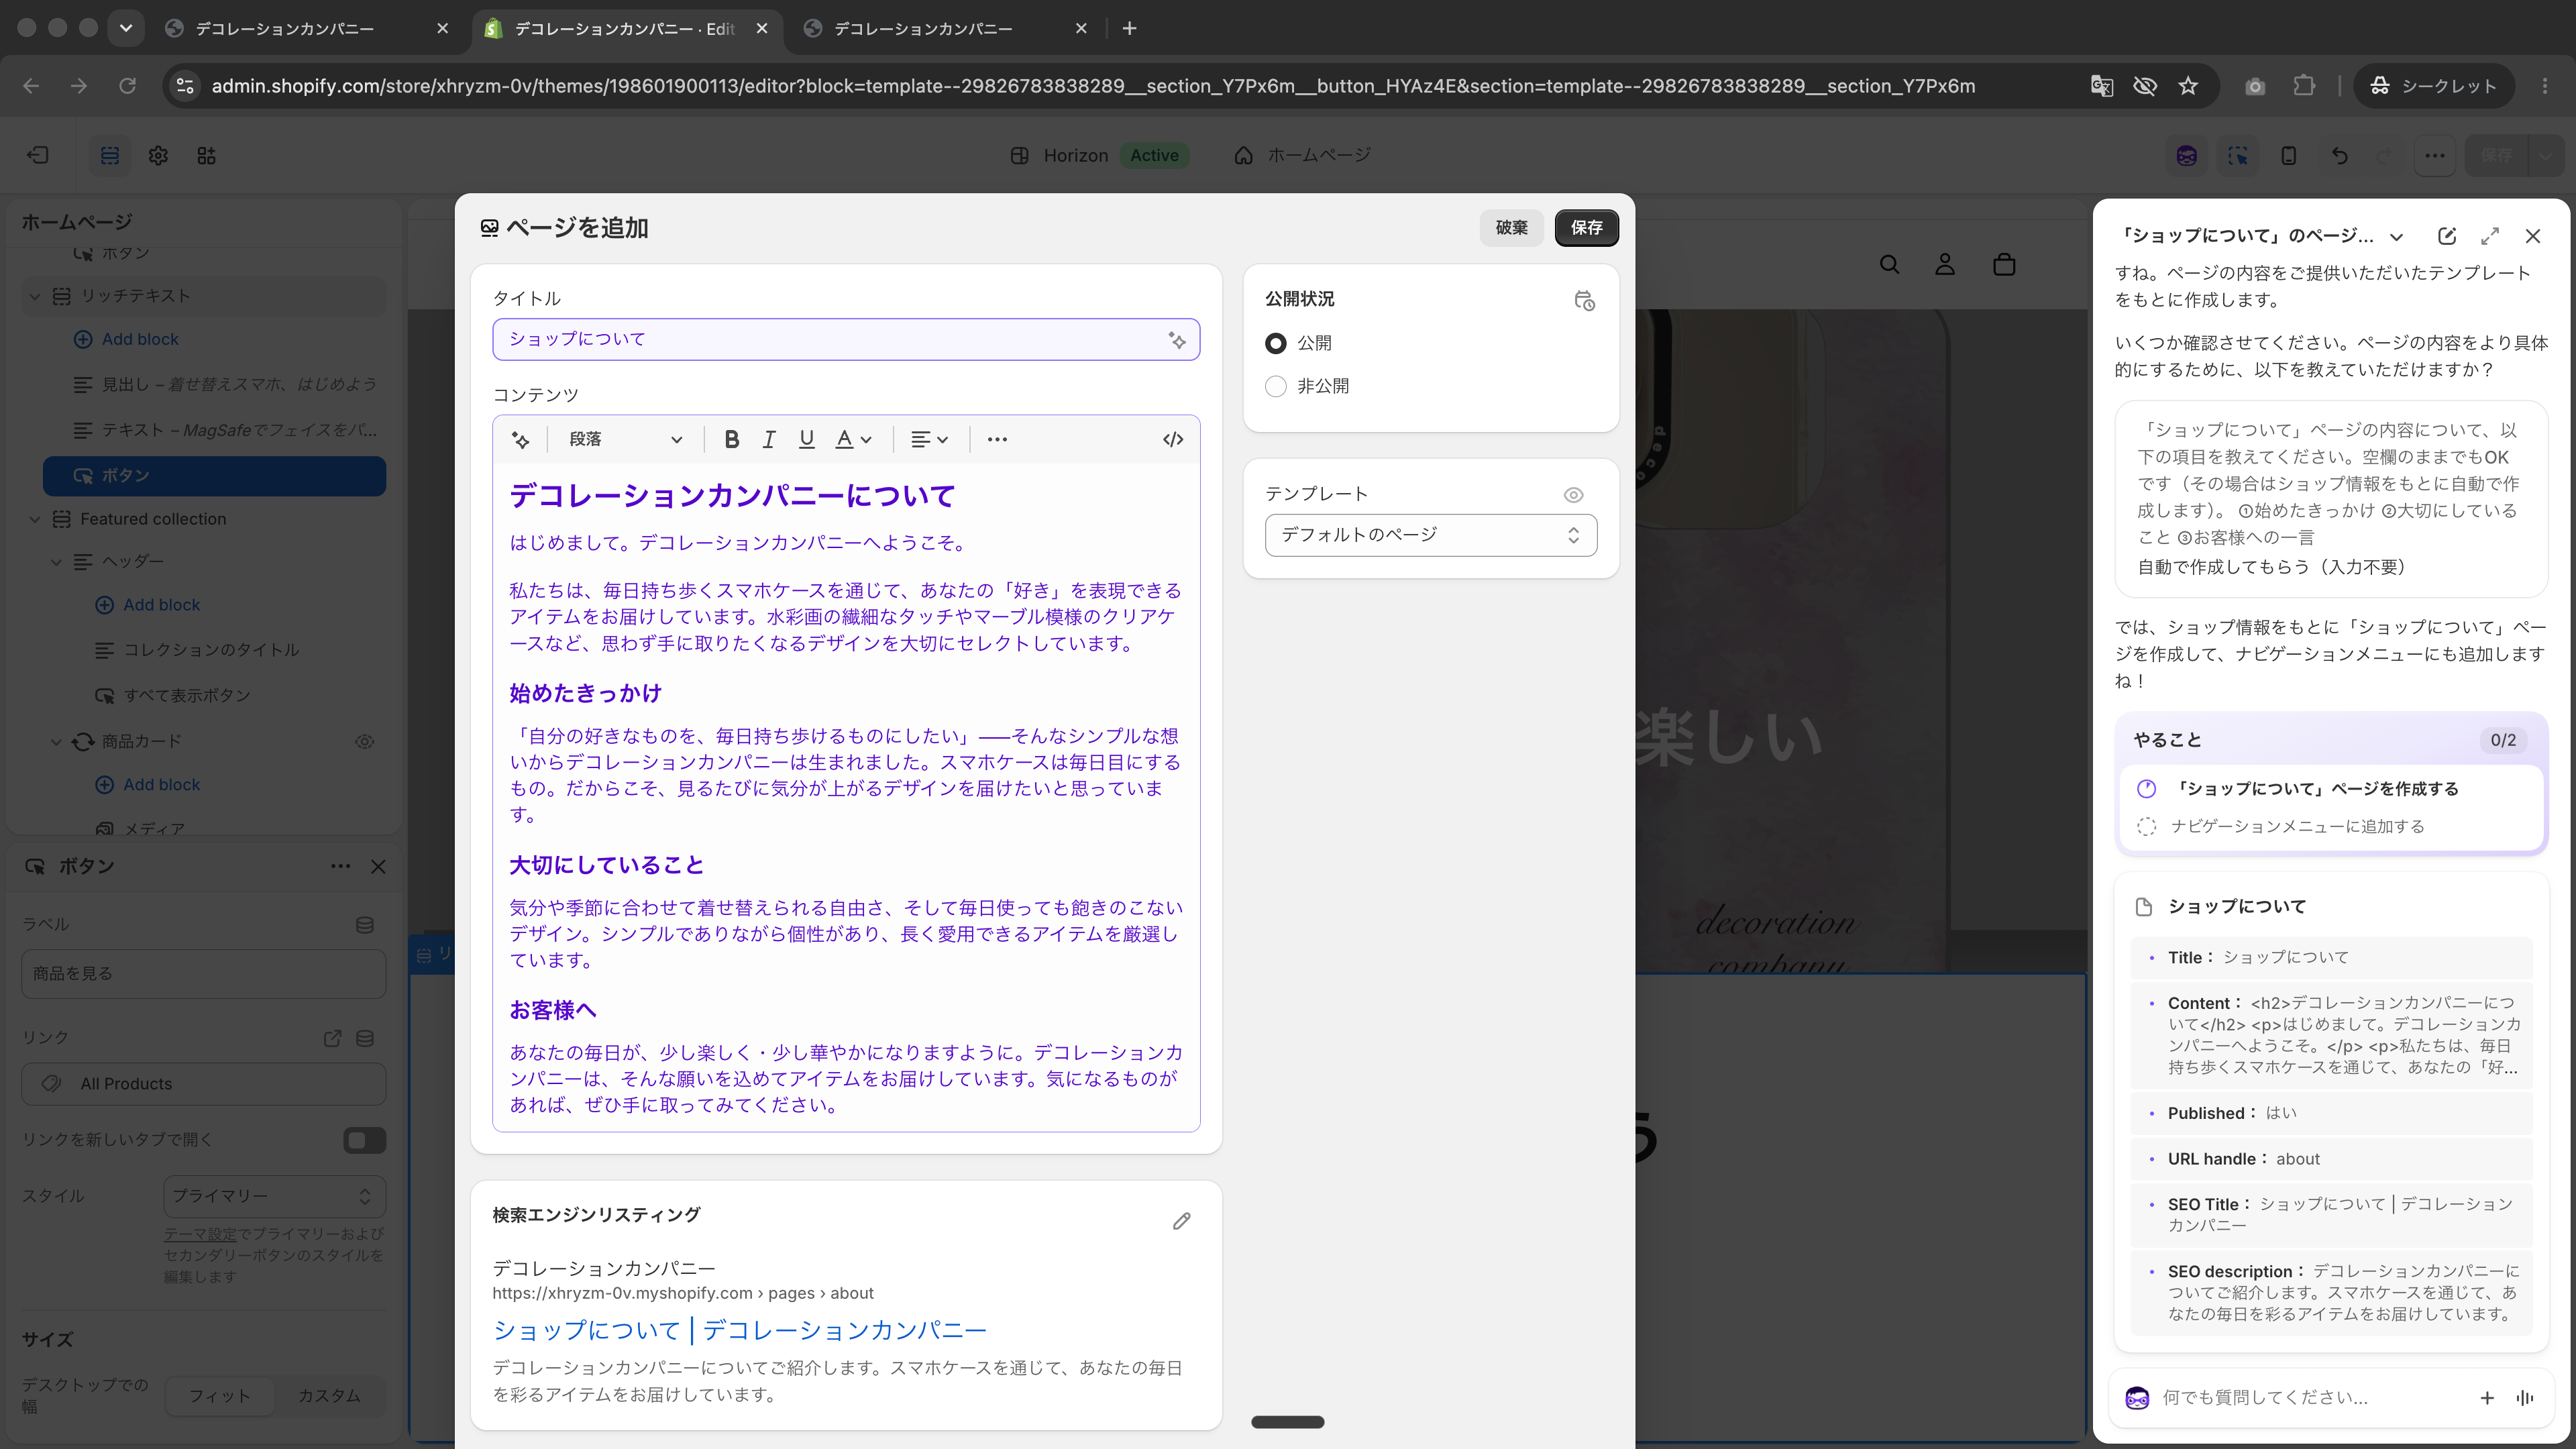Image resolution: width=2576 pixels, height=1449 pixels.
Task: Click Bold formatting in content editor
Action: click(x=731, y=439)
